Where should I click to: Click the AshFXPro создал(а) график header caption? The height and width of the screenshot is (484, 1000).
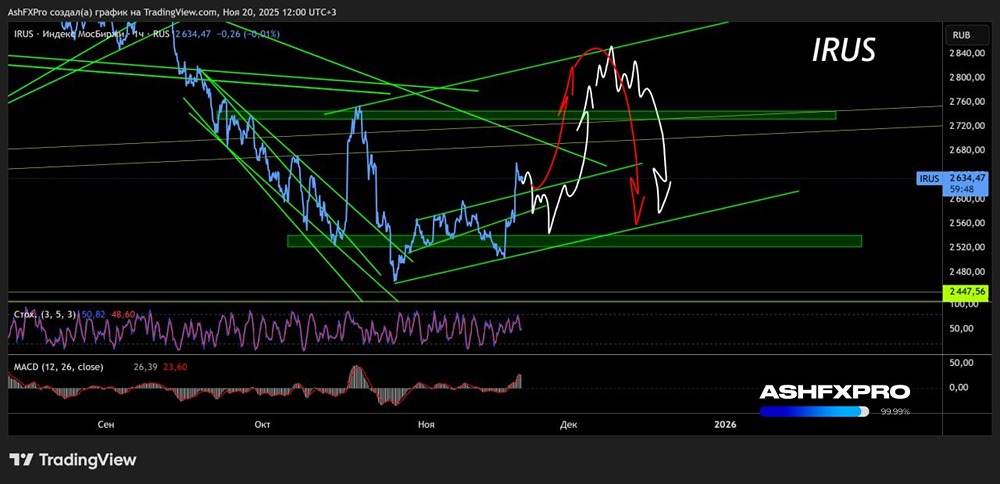point(170,12)
